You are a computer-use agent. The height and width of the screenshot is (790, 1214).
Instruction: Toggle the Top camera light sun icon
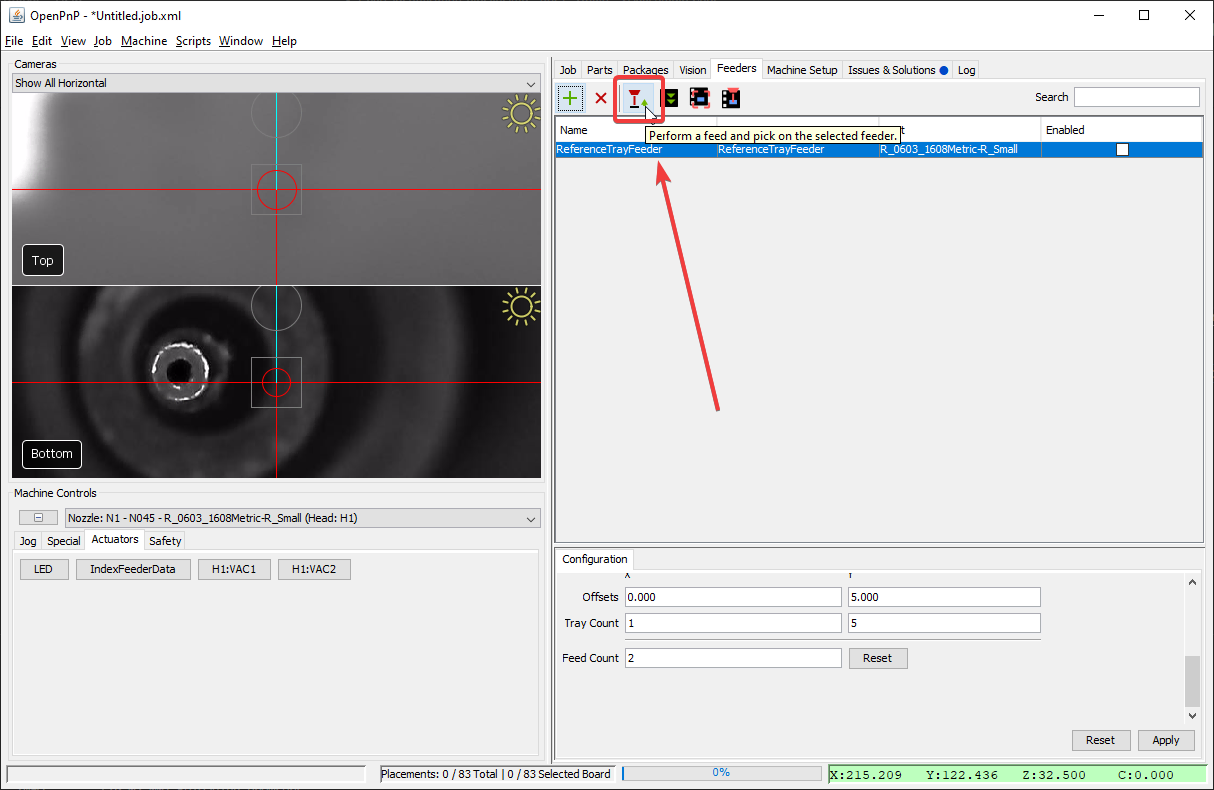coord(520,114)
